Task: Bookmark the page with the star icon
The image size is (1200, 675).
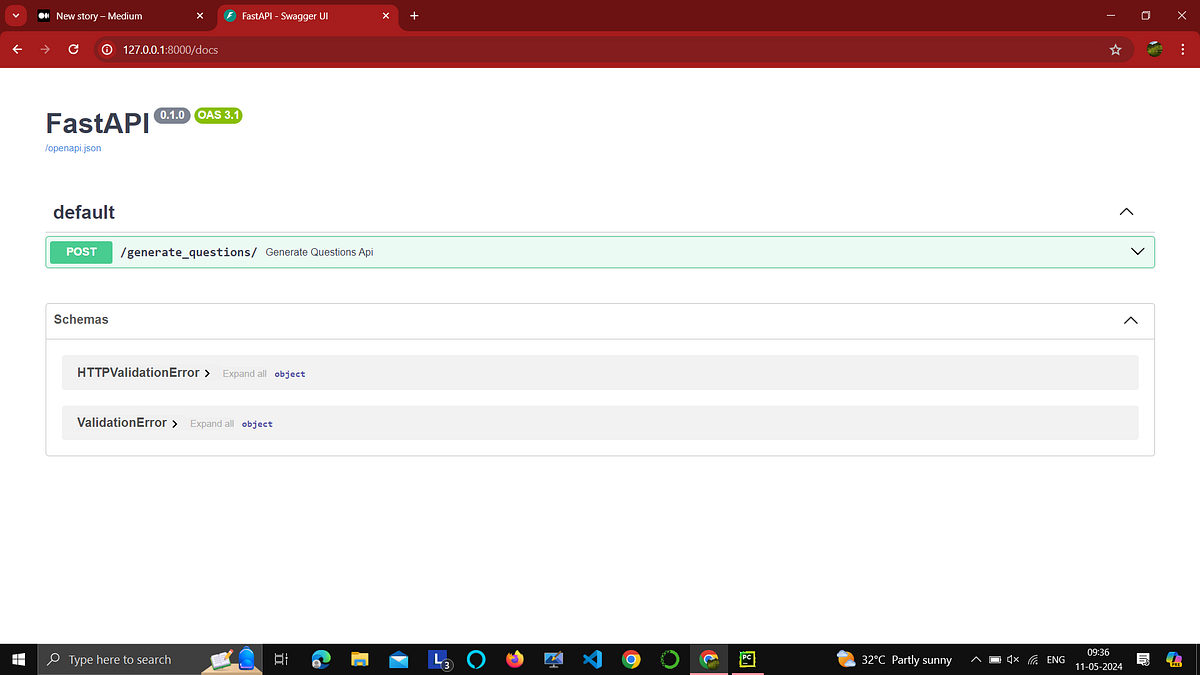Action: [x=1115, y=48]
